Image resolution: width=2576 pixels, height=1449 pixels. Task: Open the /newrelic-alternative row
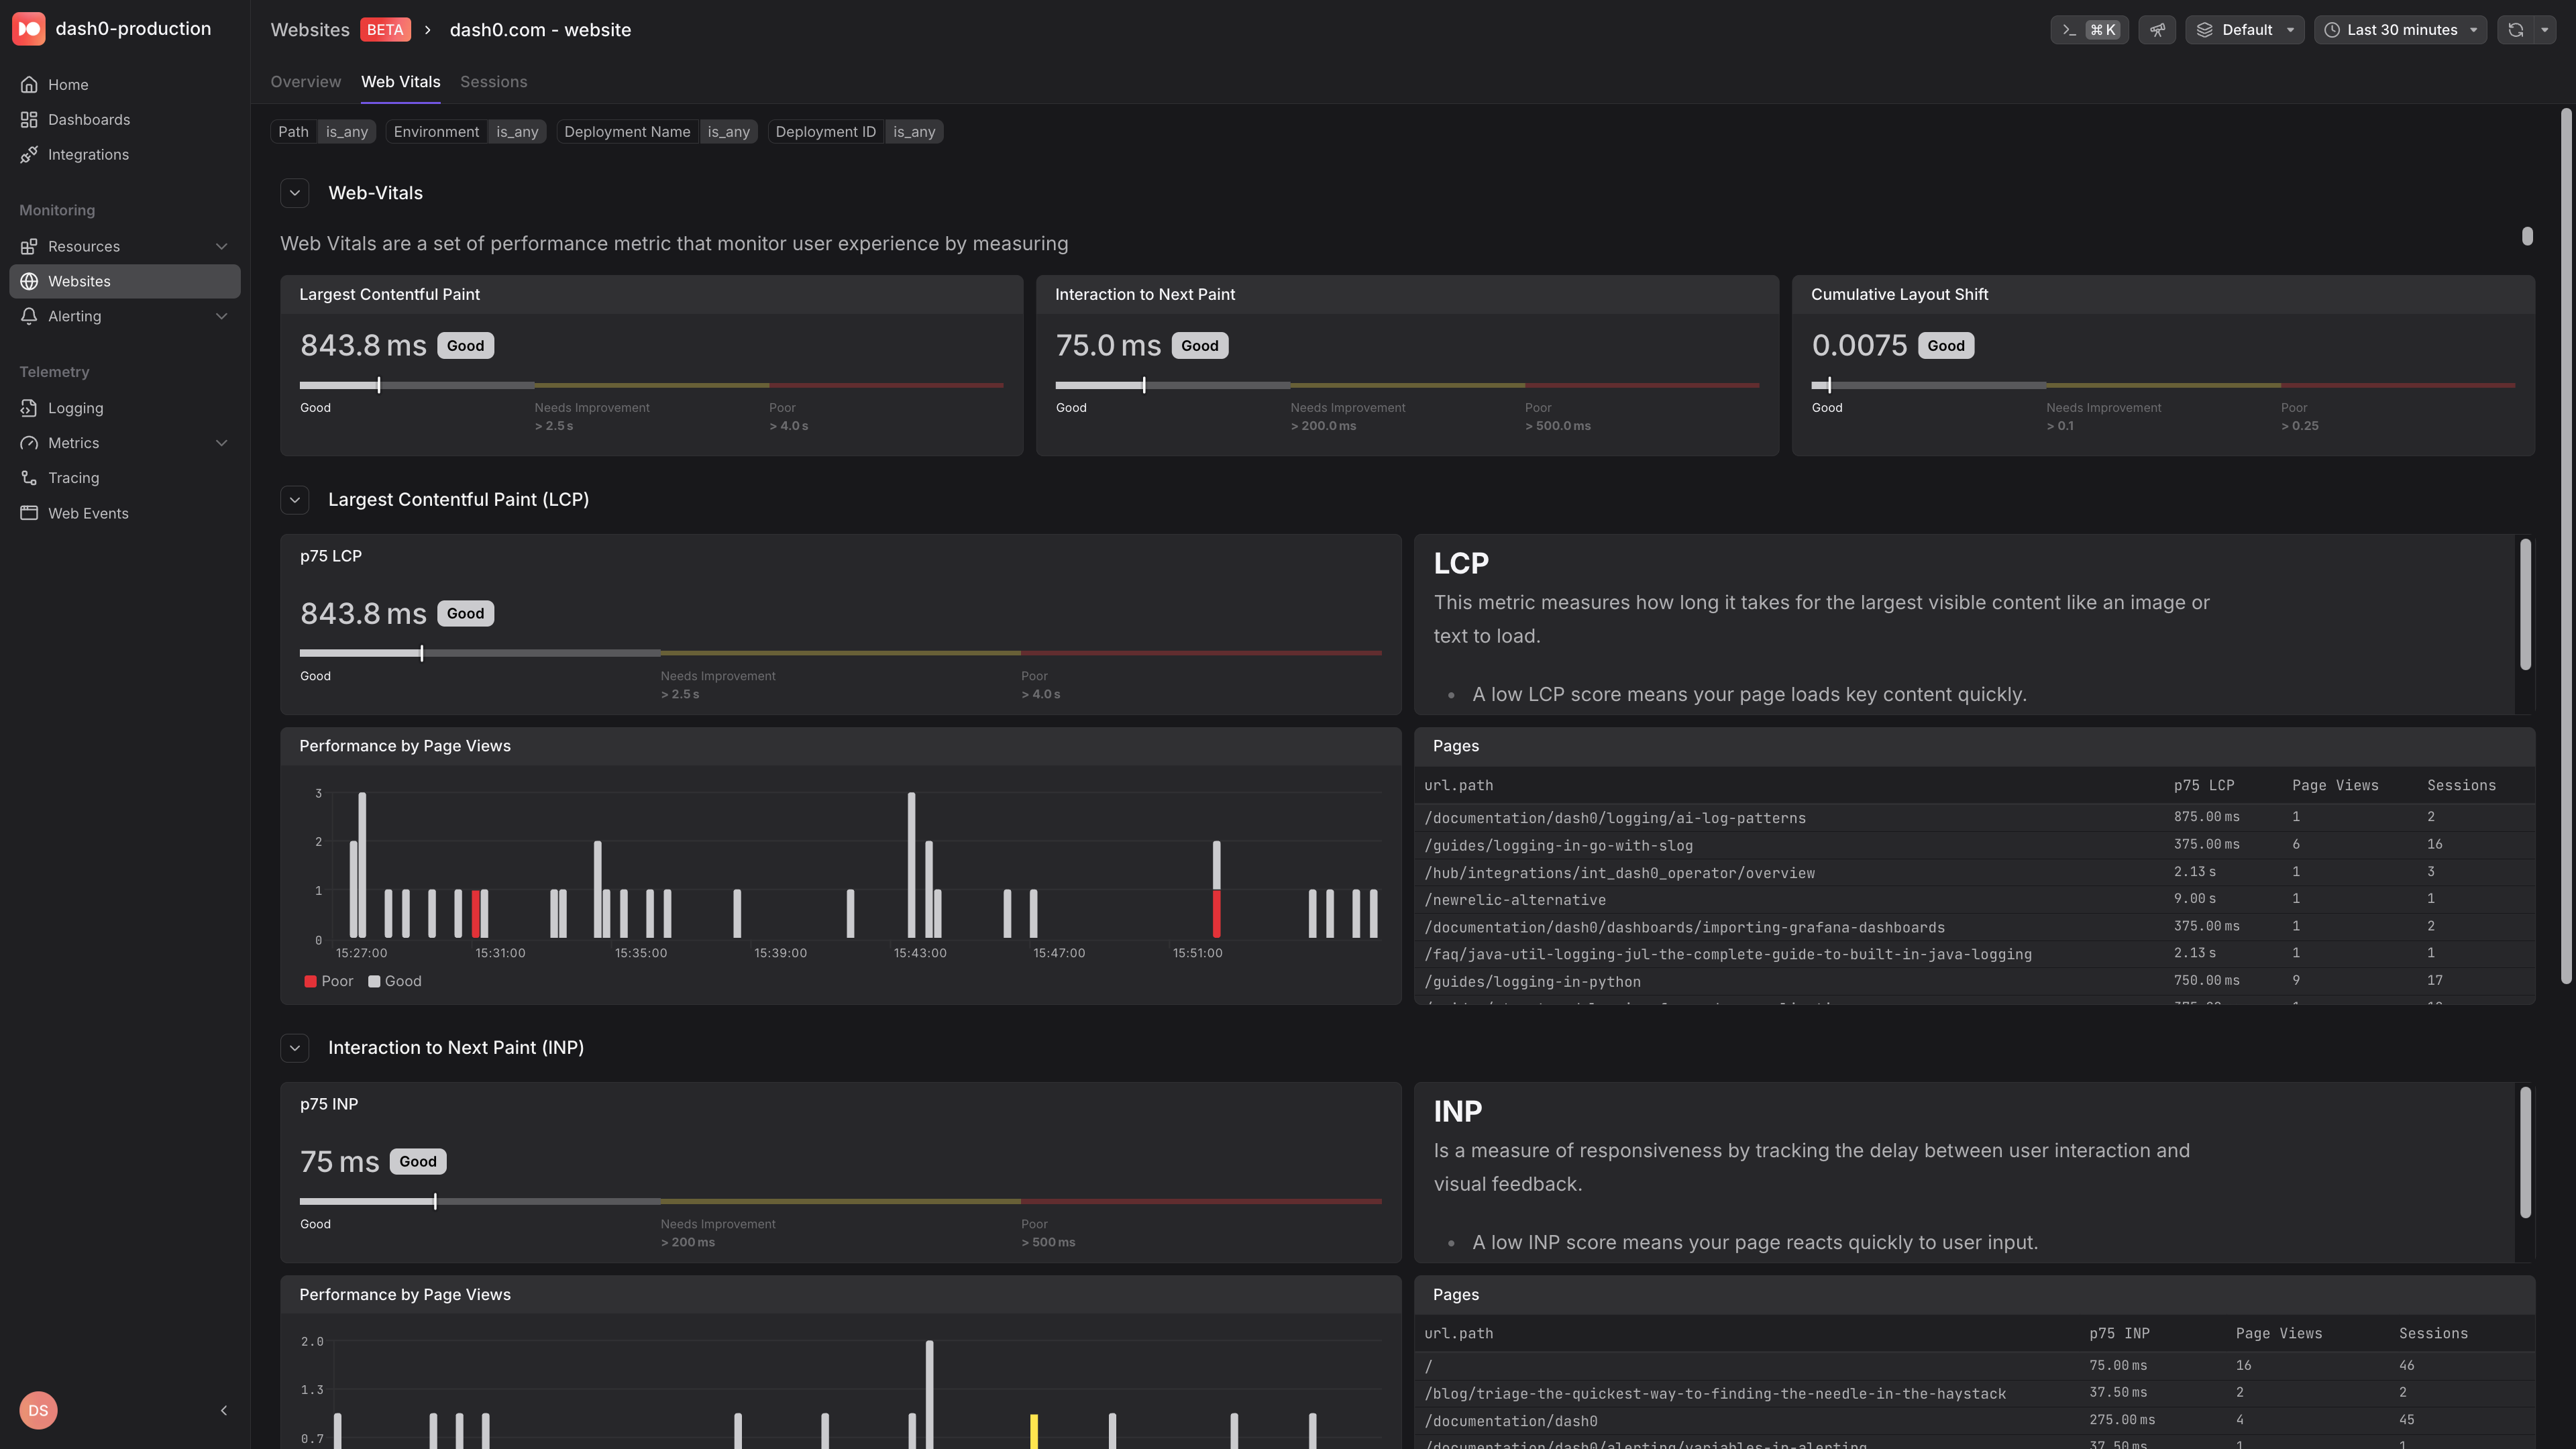pyautogui.click(x=1974, y=900)
